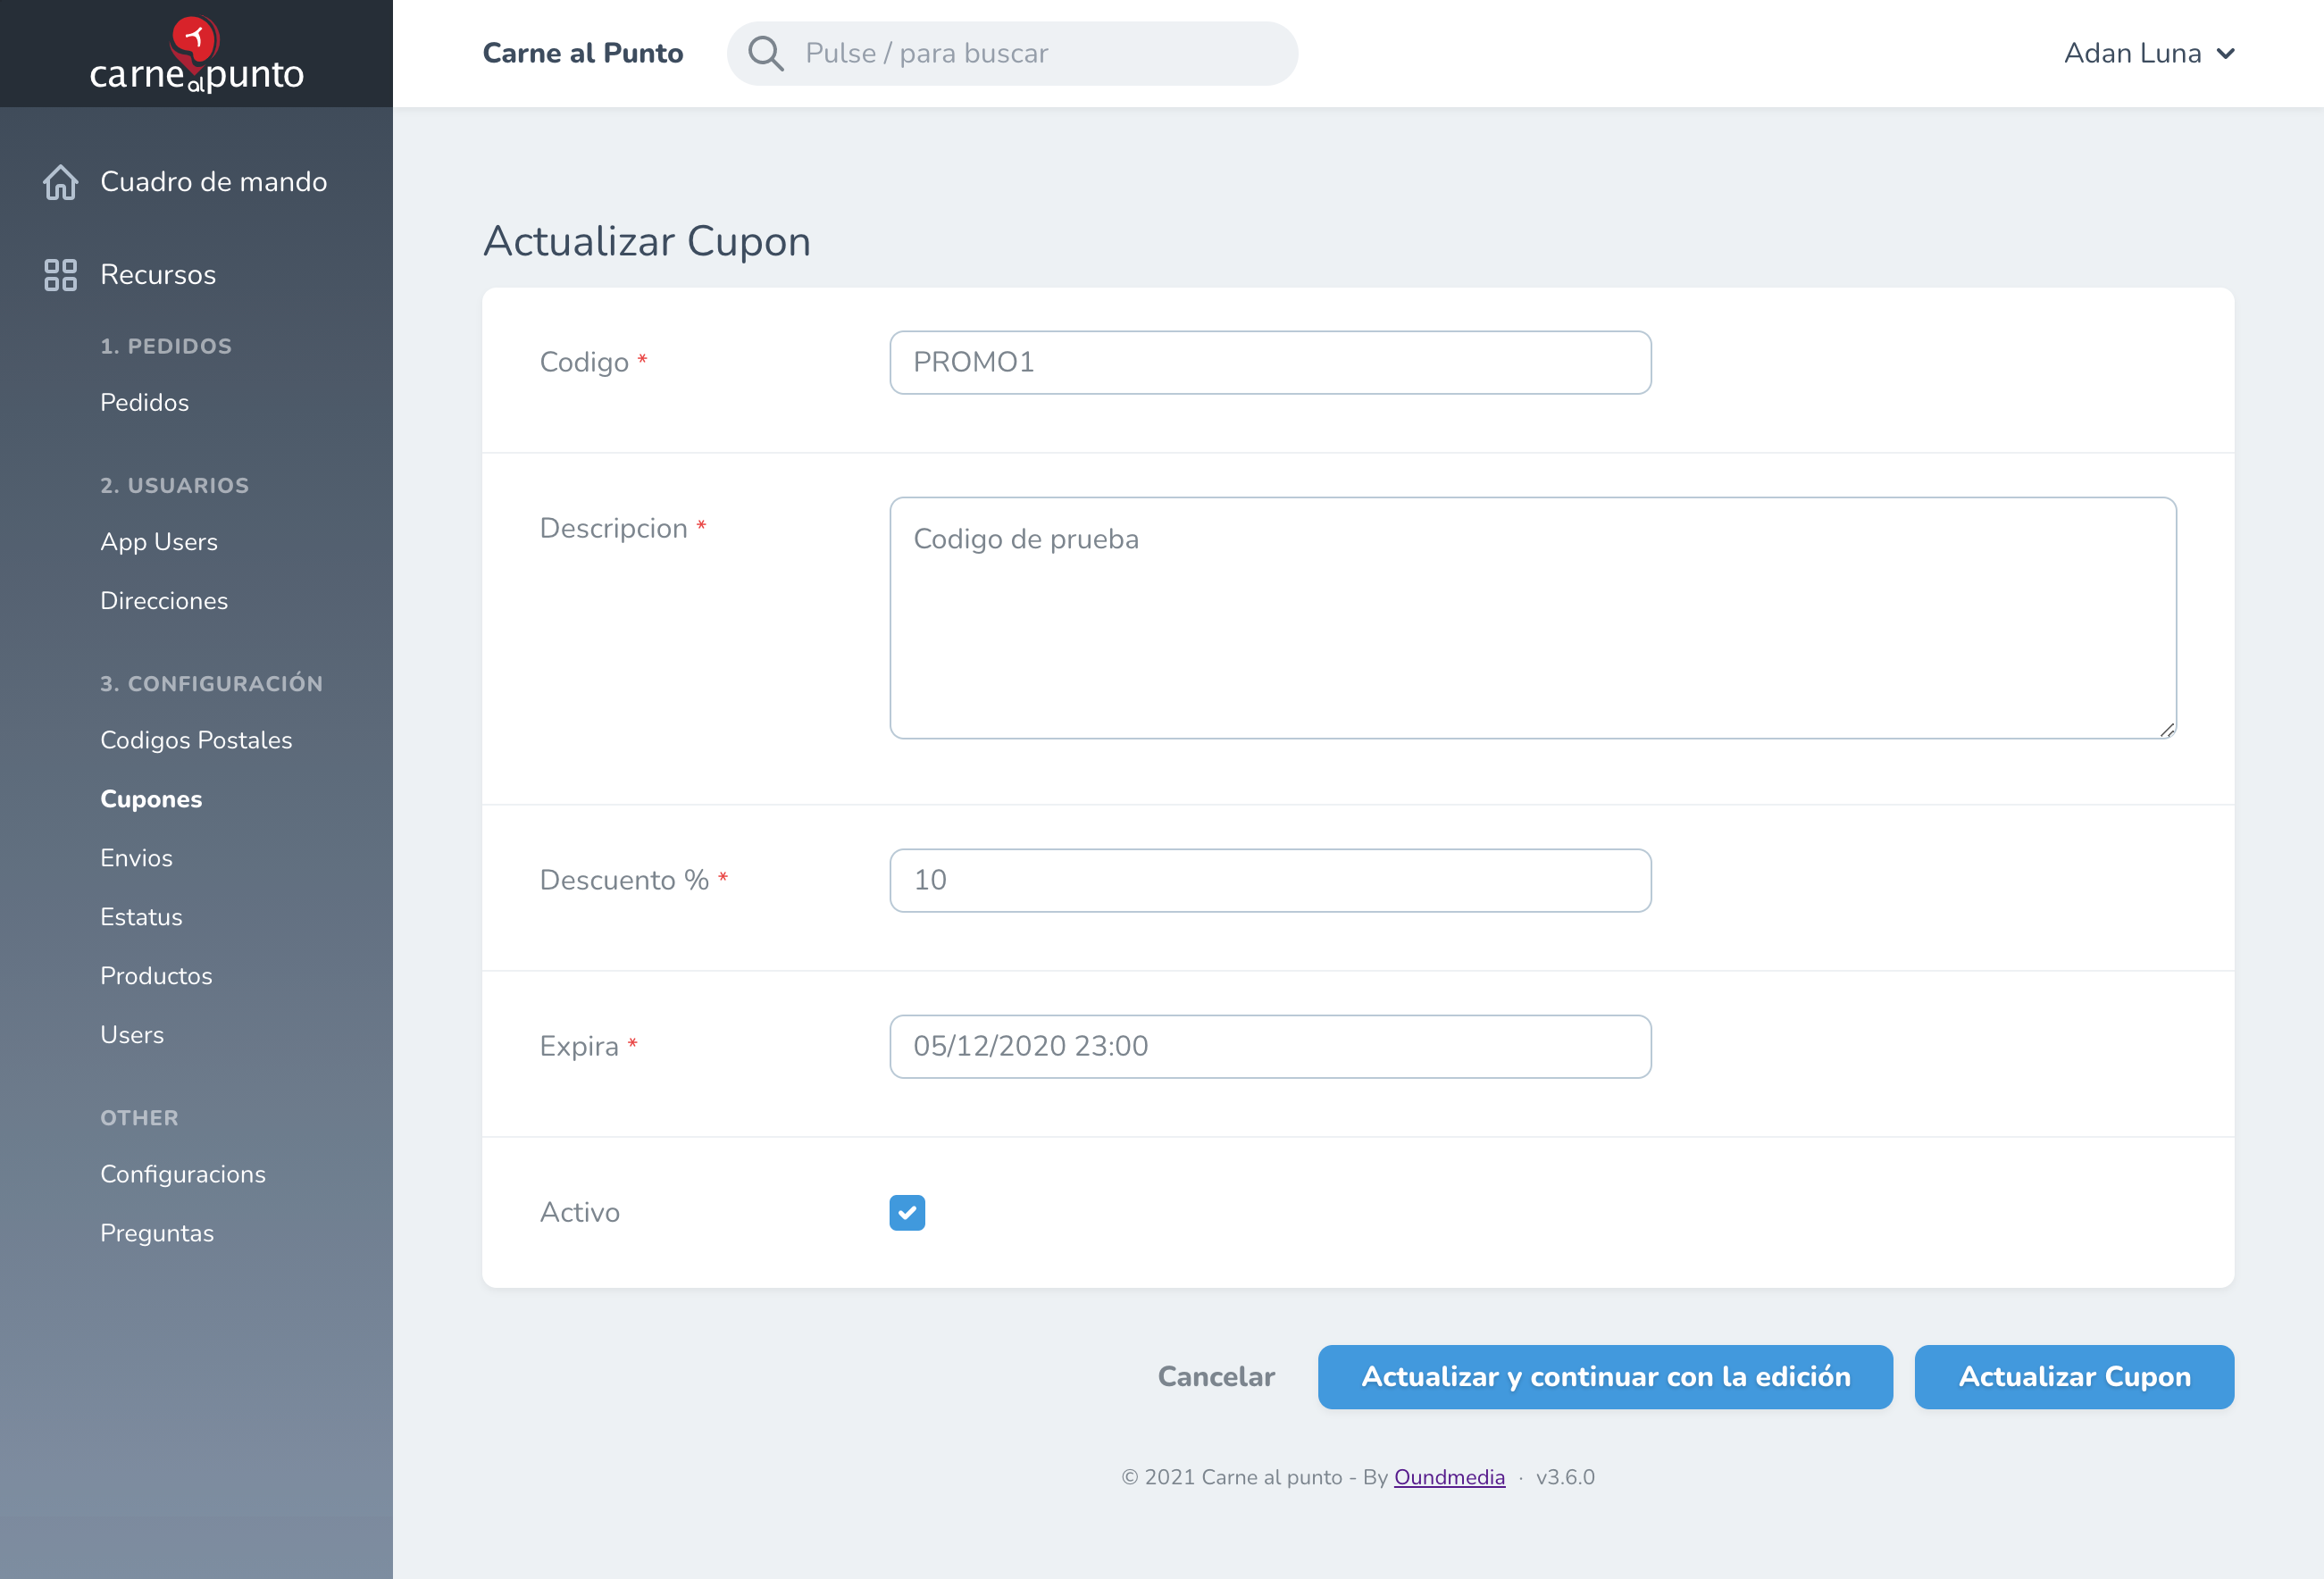Click the Expira label
This screenshot has height=1579, width=2324.
pos(579,1046)
